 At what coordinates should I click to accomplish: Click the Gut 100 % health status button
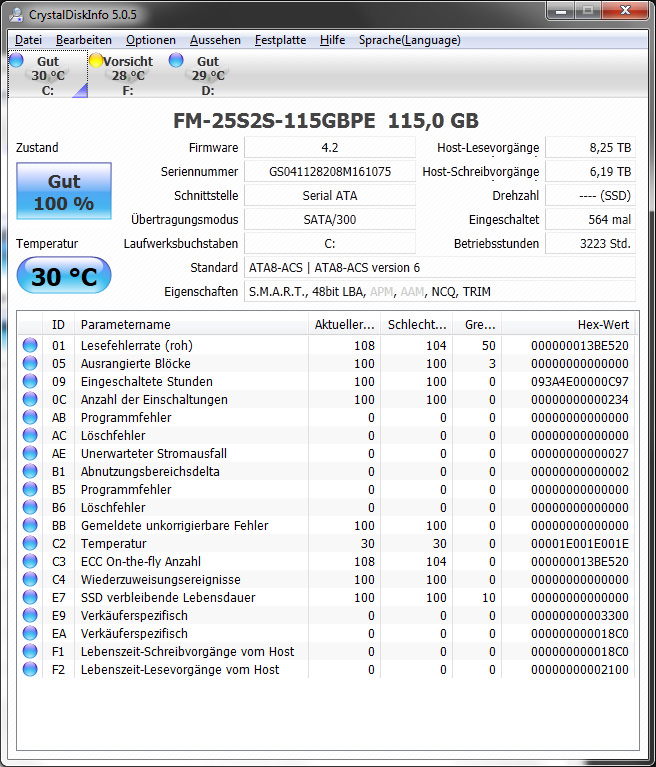click(x=64, y=191)
